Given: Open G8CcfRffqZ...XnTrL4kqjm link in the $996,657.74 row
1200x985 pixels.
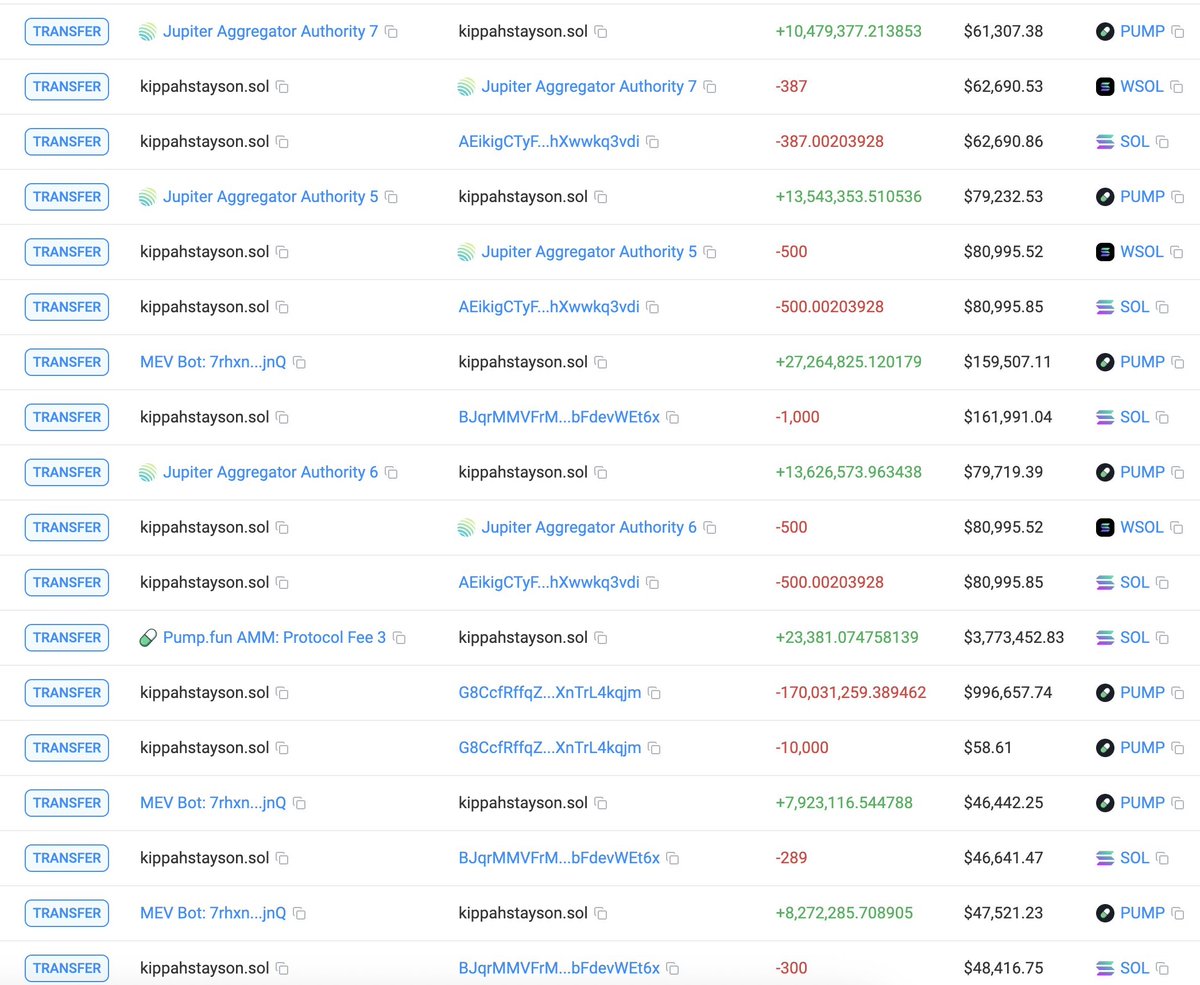Looking at the screenshot, I should [x=550, y=692].
